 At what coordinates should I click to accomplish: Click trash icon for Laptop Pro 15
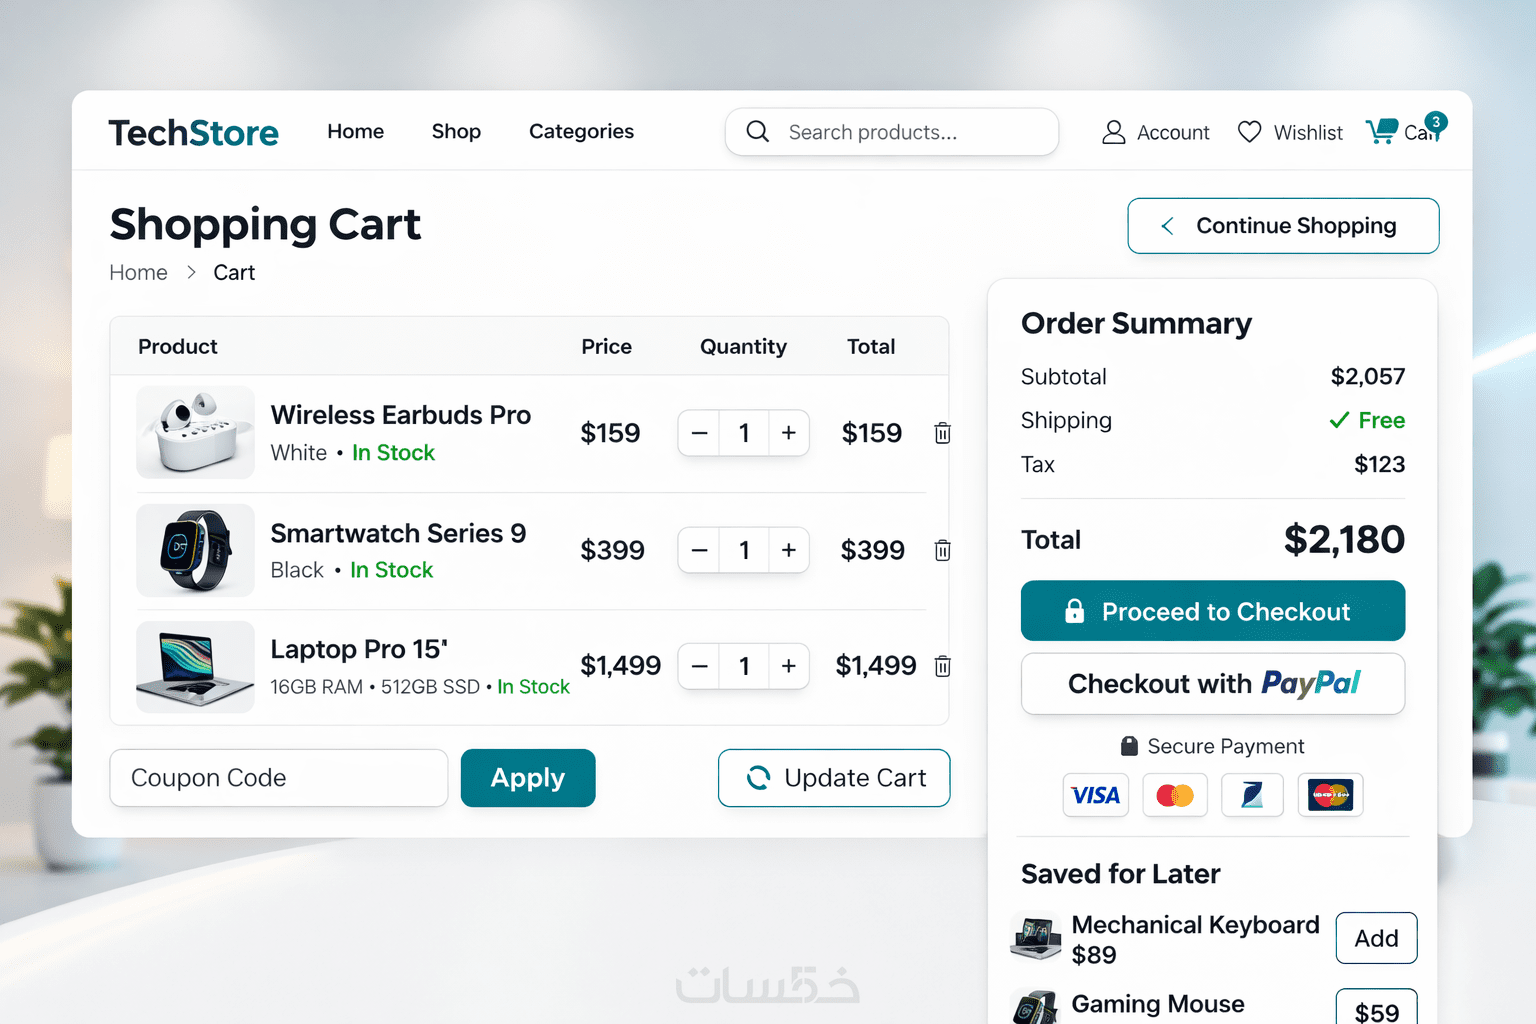[942, 666]
